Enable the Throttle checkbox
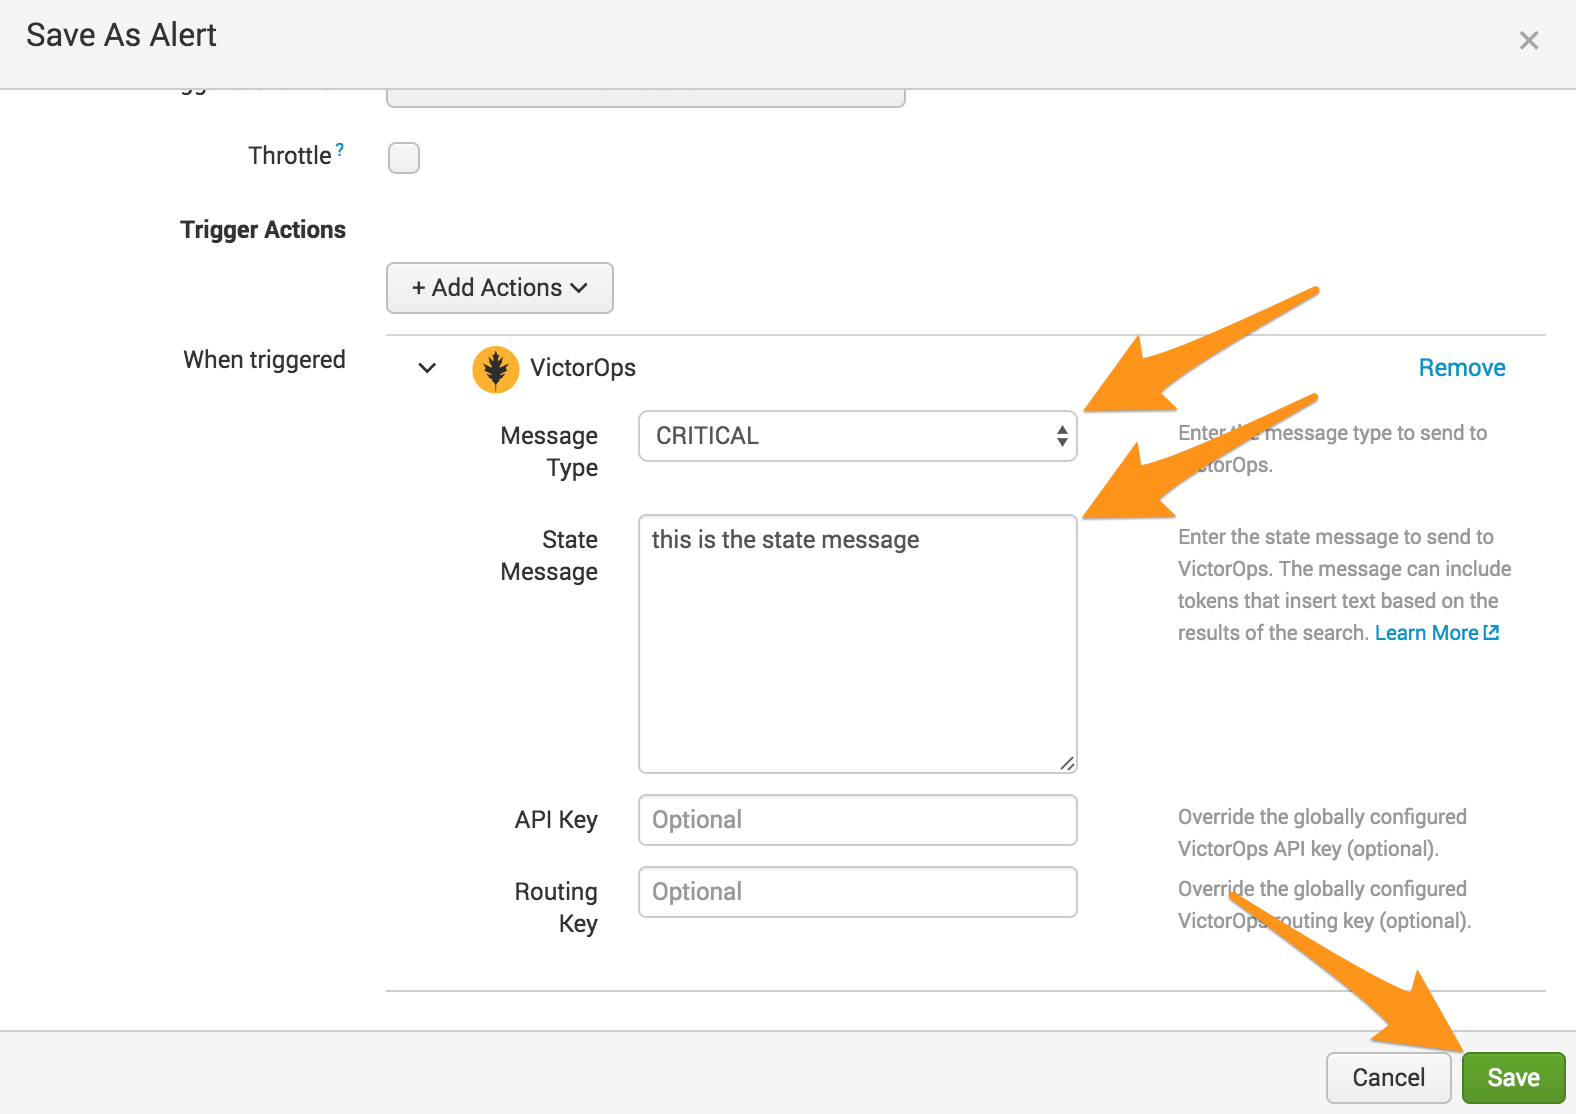Screen dimensions: 1576x1114 click(404, 158)
